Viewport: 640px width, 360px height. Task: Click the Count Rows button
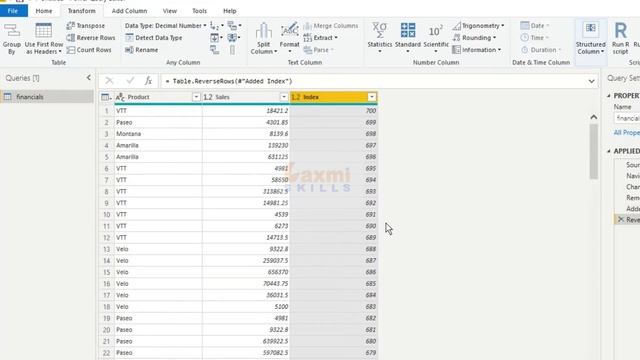(x=89, y=50)
